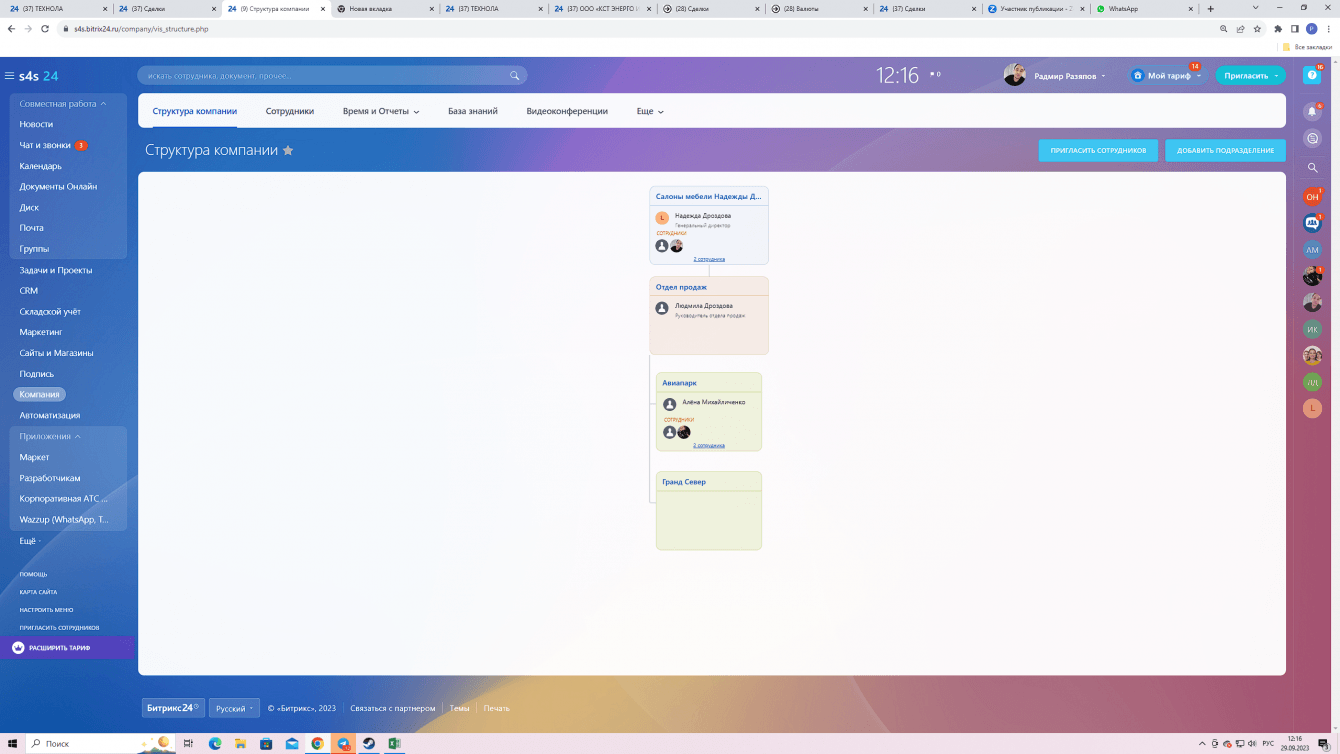Open the 2 сотрудника link in Авиапарк
The image size is (1340, 754).
pyautogui.click(x=709, y=445)
